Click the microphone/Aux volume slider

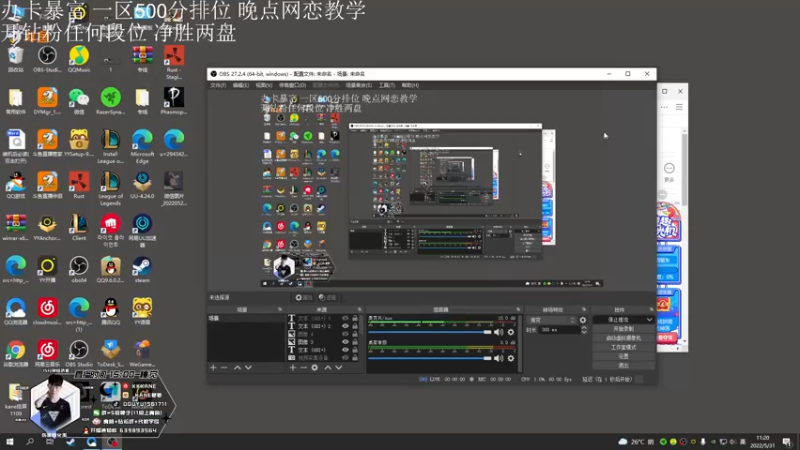point(430,332)
